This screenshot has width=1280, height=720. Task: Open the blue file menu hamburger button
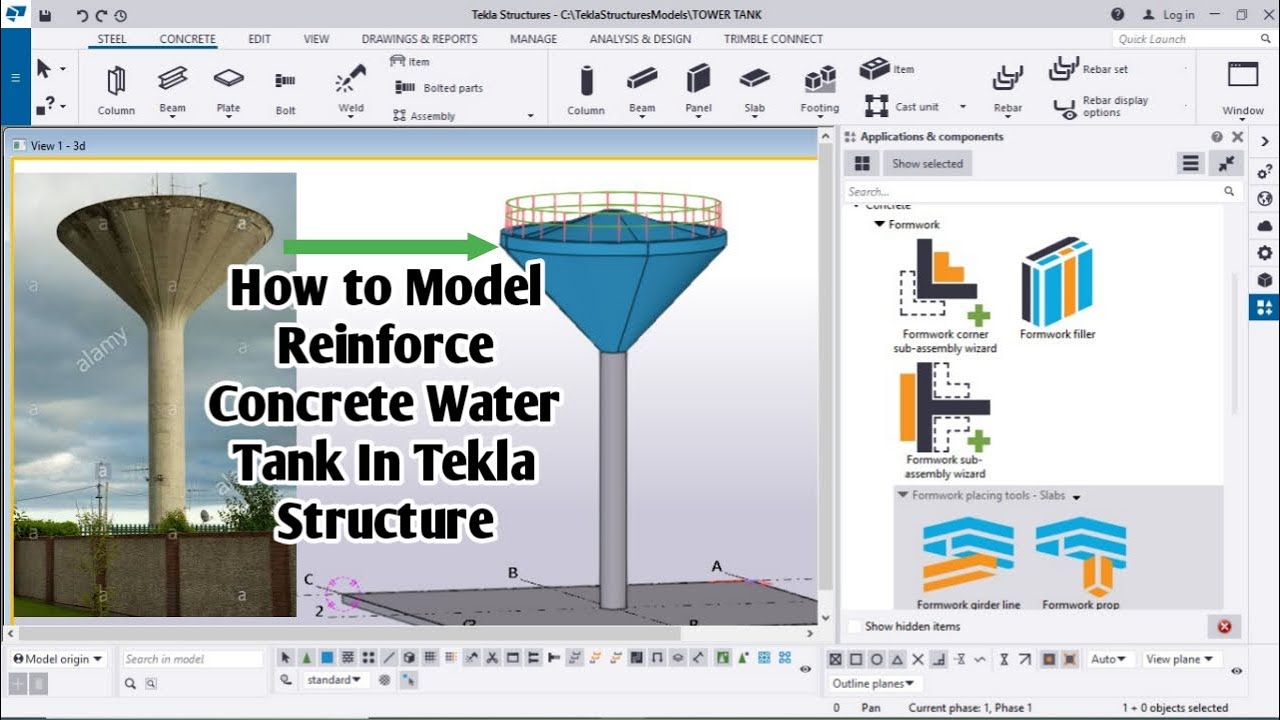pos(14,77)
